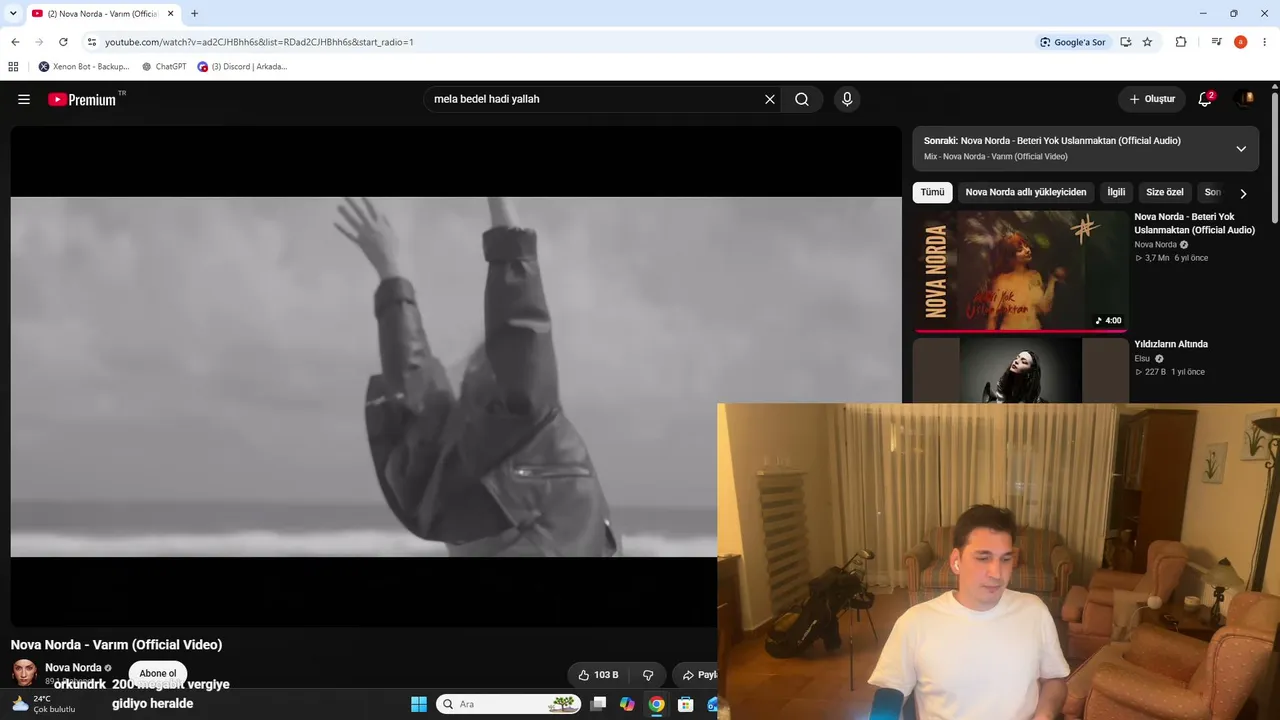Viewport: 1280px width, 720px height.
Task: Open the Elsu channel name
Action: [x=1142, y=358]
